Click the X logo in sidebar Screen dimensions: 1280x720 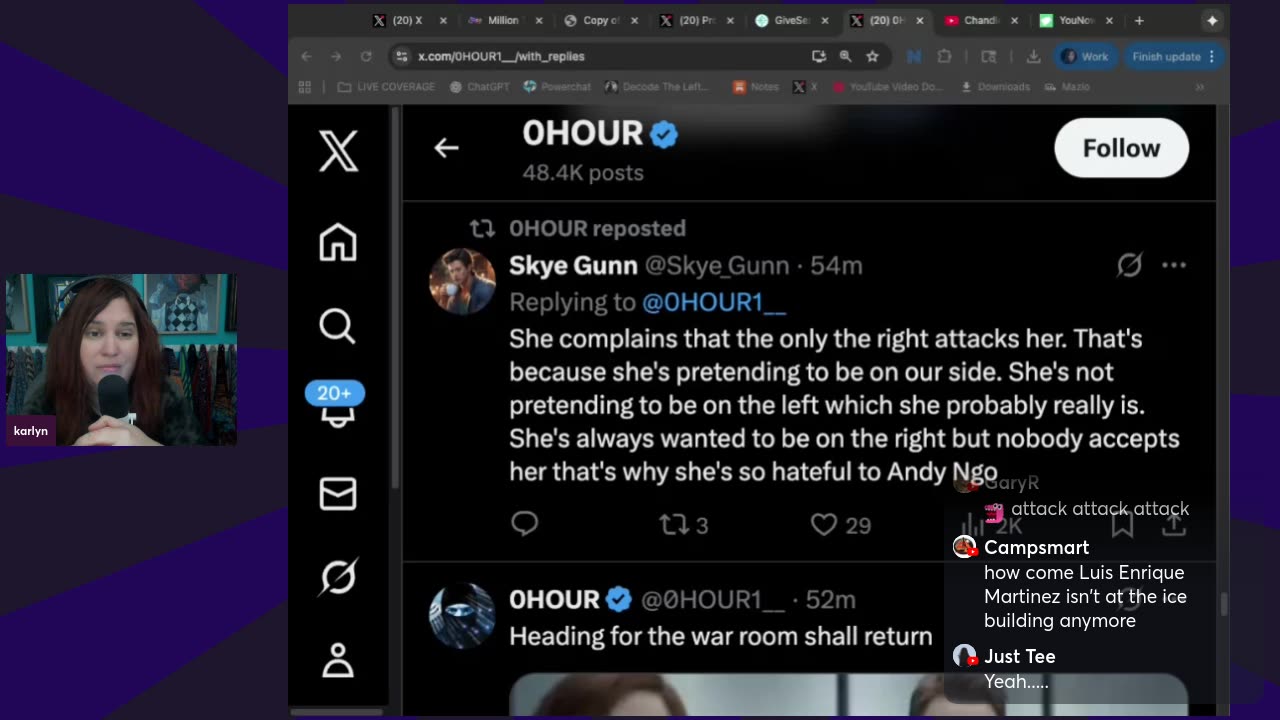point(338,151)
